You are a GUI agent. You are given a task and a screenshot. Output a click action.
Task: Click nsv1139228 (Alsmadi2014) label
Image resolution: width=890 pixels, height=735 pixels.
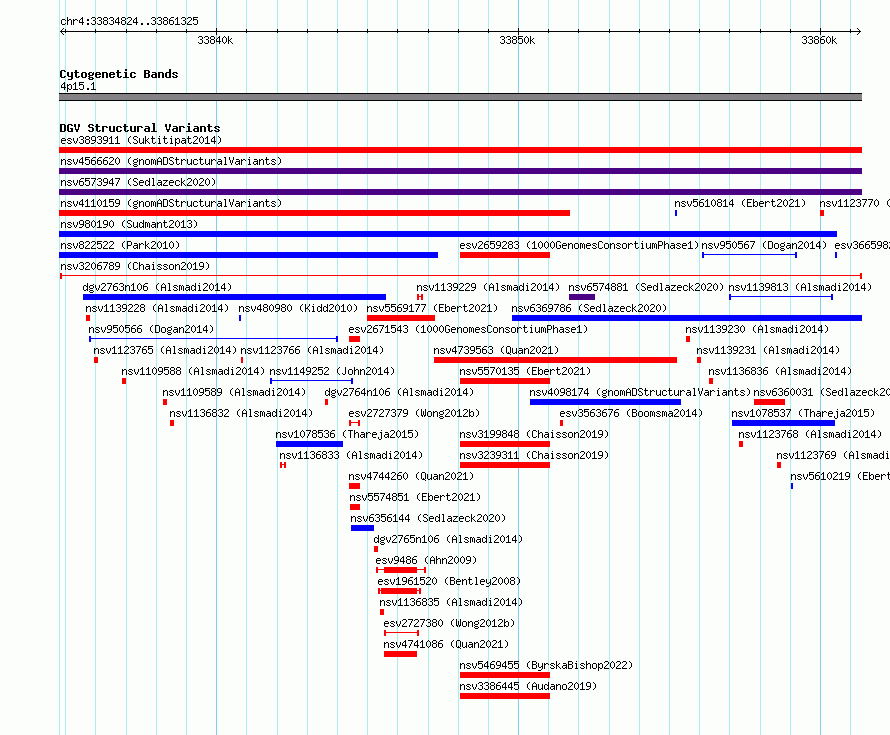[157, 308]
